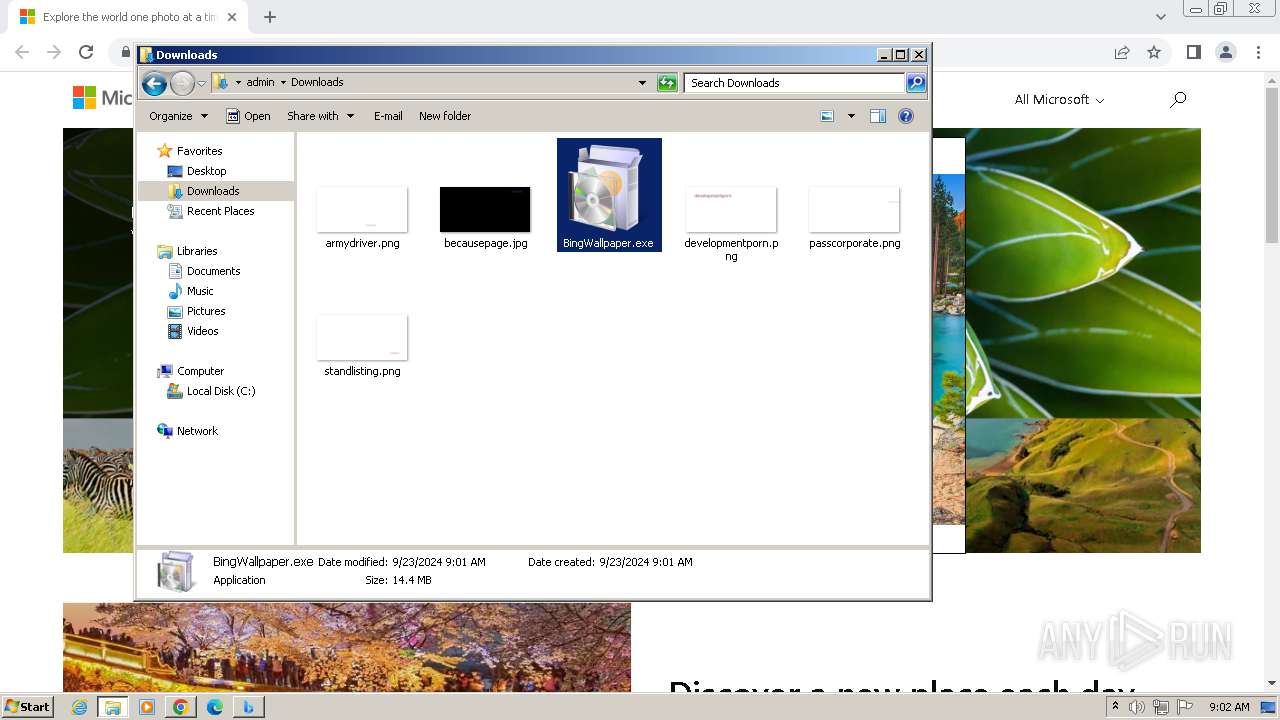Image resolution: width=1280 pixels, height=720 pixels.
Task: Click admin in the address breadcrumb
Action: (260, 83)
